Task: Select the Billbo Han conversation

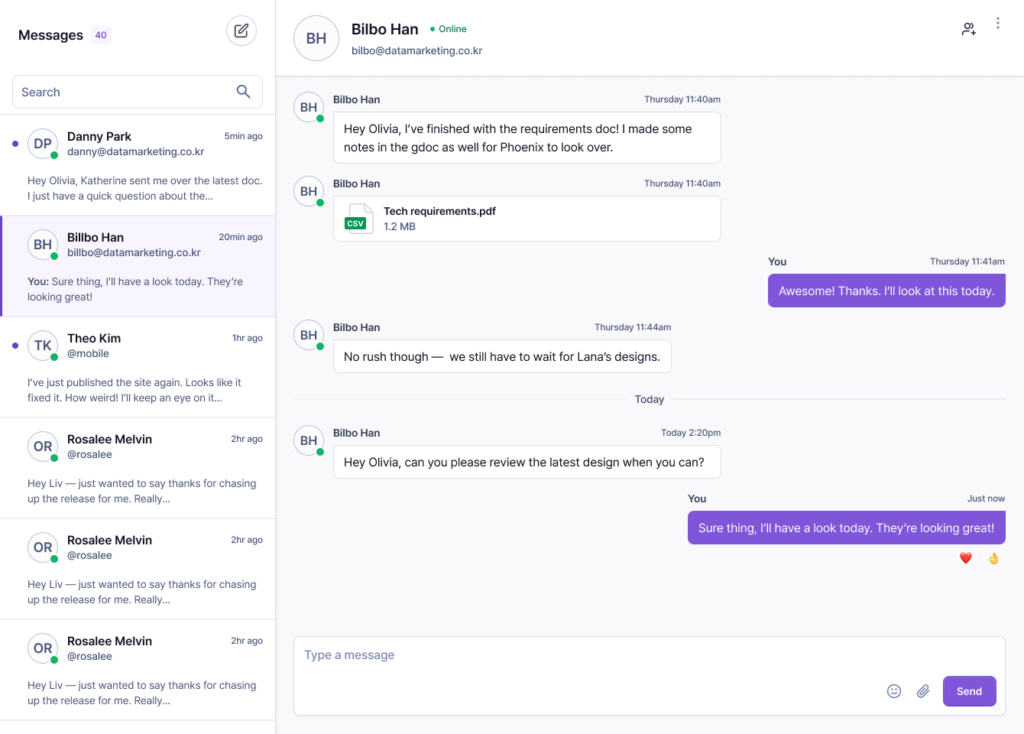Action: 138,266
